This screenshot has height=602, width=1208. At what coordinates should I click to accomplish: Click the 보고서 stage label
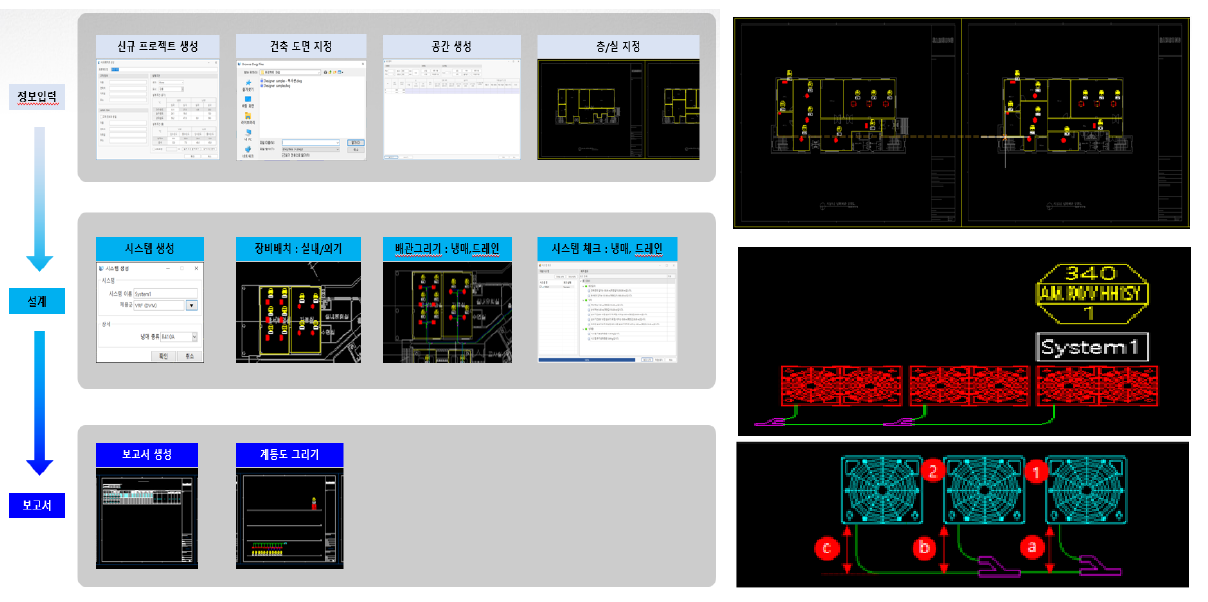(38, 505)
